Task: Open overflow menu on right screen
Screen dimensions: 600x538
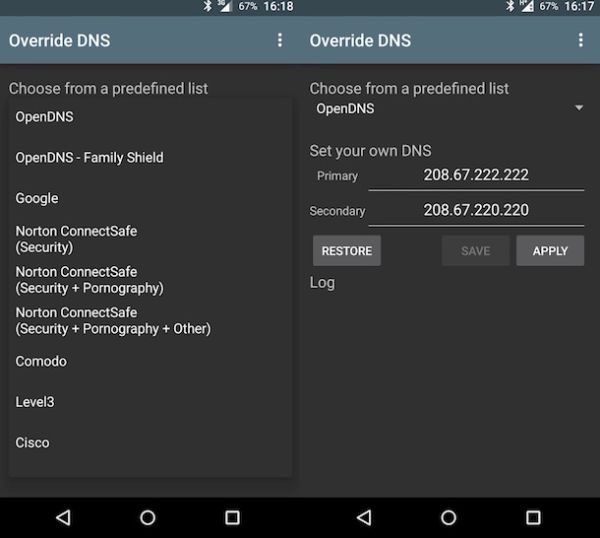Action: click(580, 40)
